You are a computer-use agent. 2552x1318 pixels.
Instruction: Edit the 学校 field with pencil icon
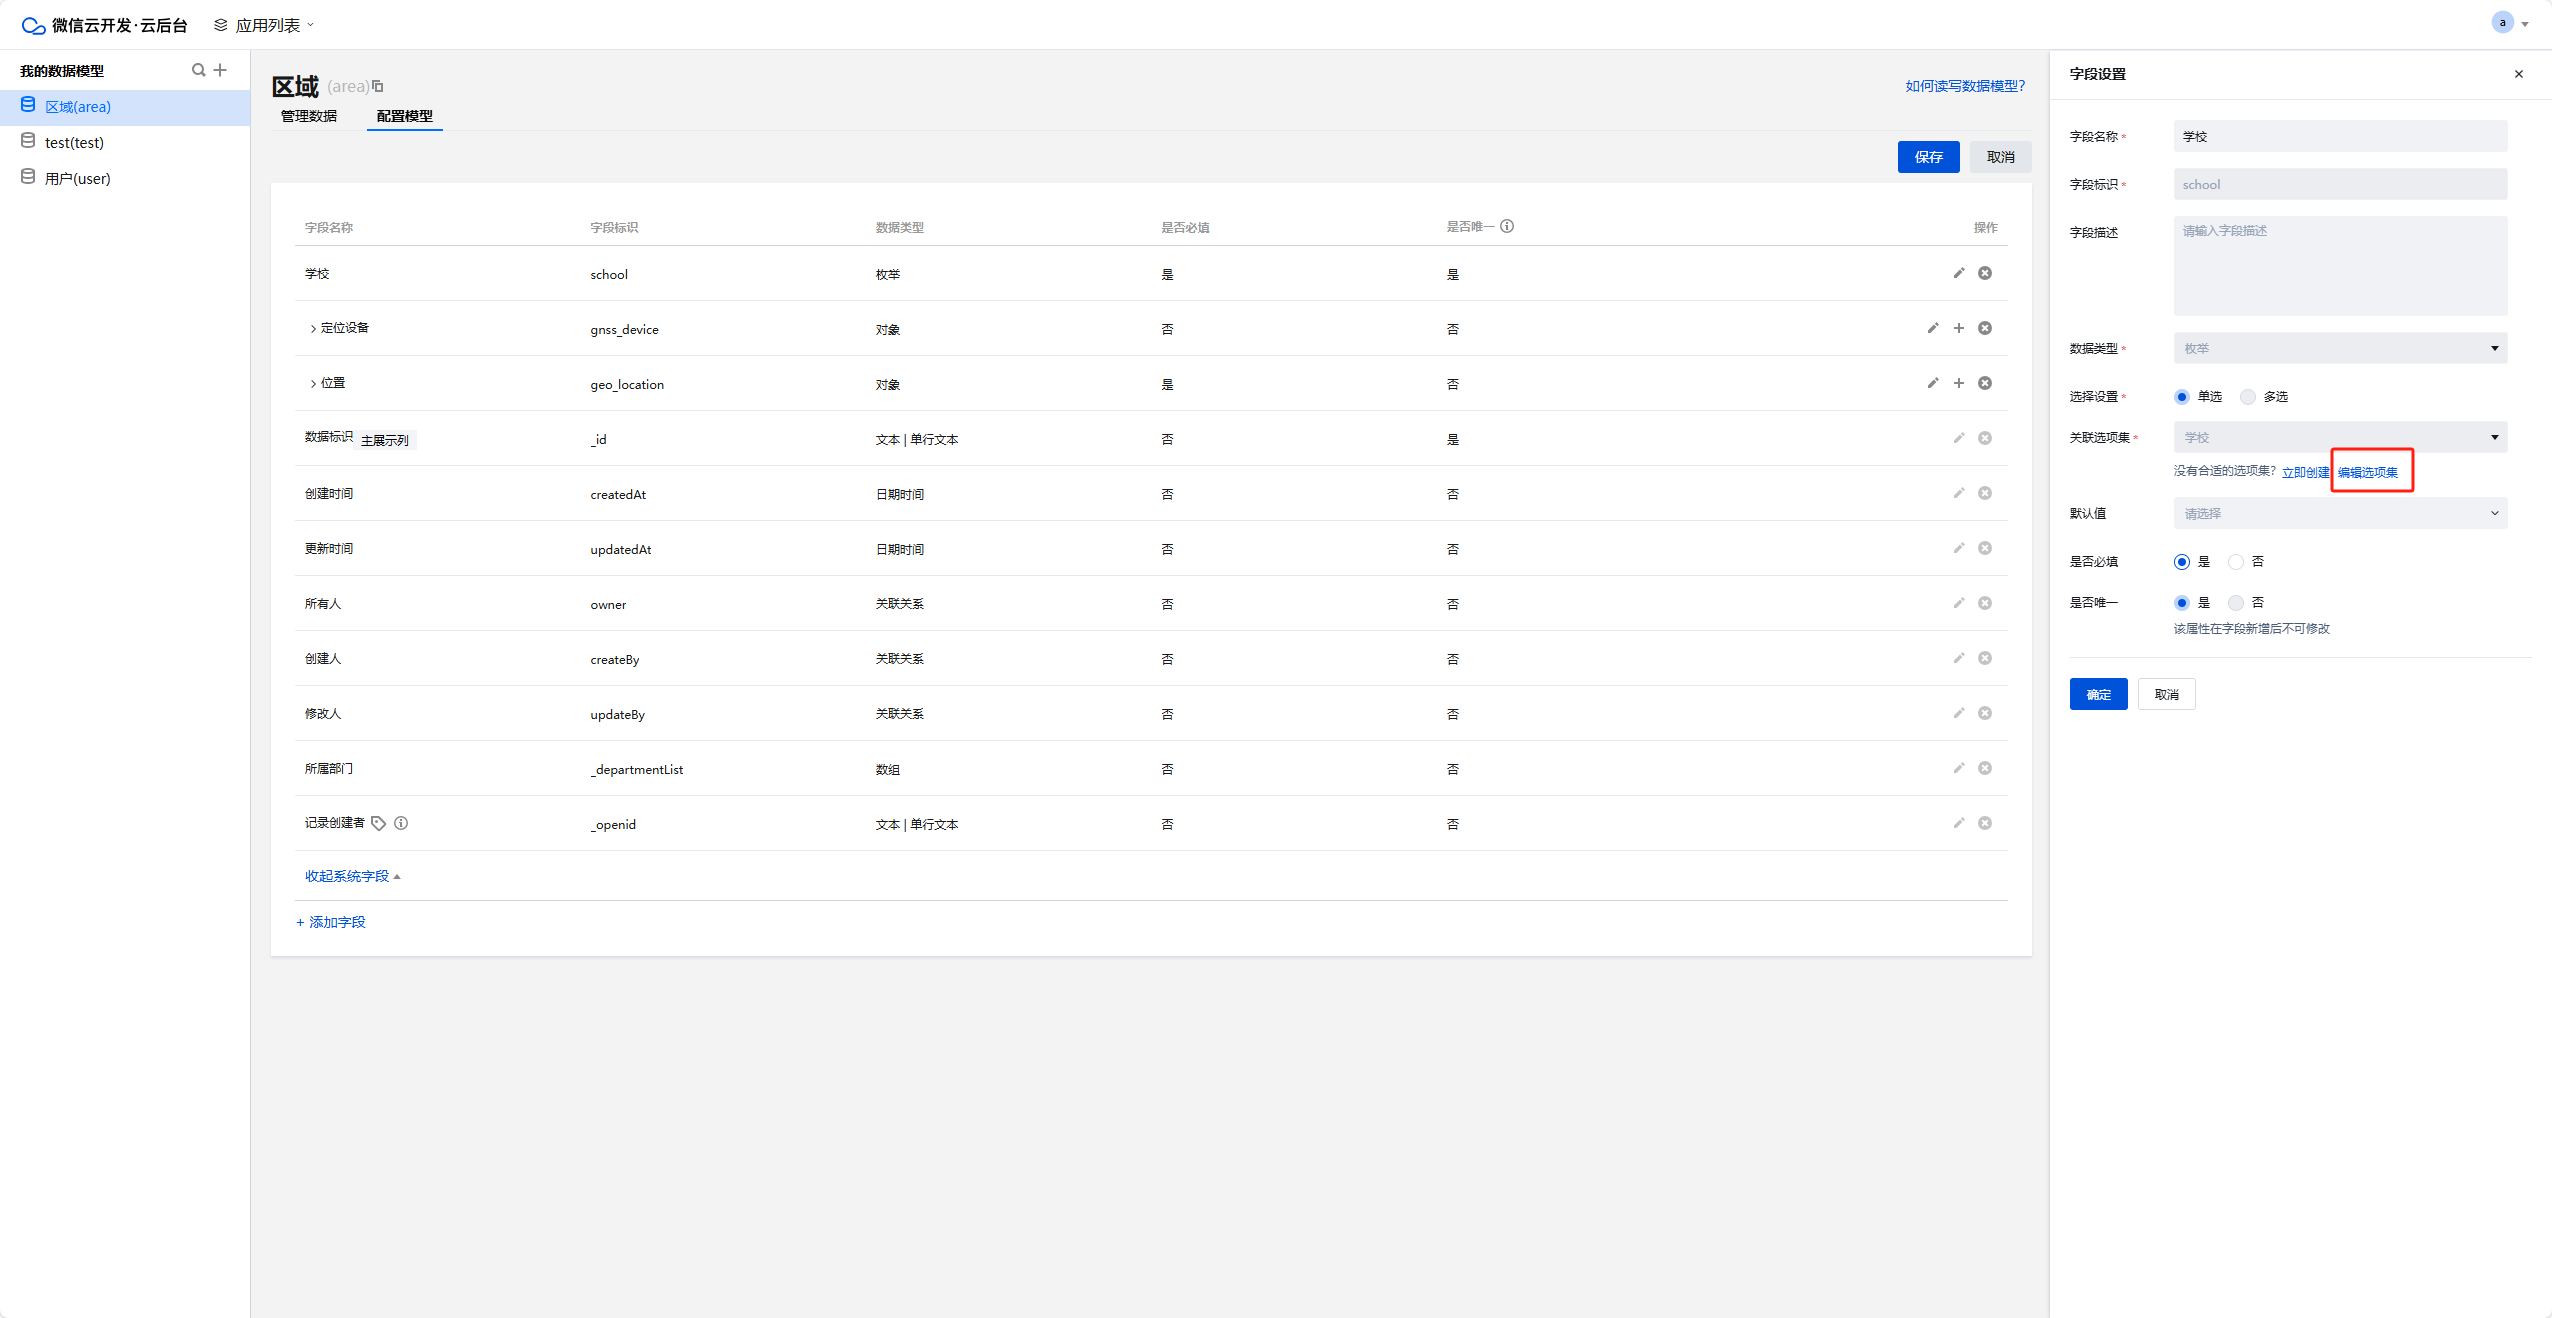[x=1959, y=273]
